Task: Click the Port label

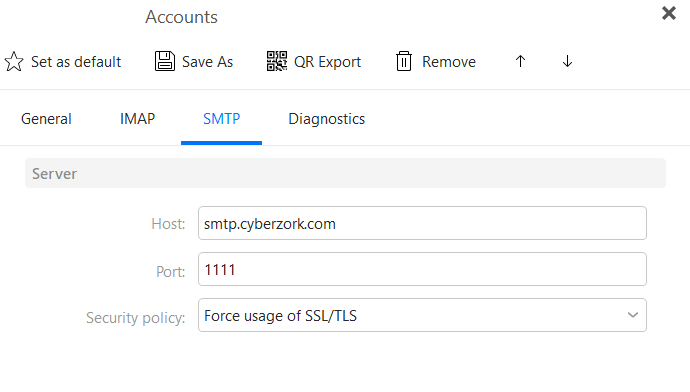Action: [x=170, y=271]
